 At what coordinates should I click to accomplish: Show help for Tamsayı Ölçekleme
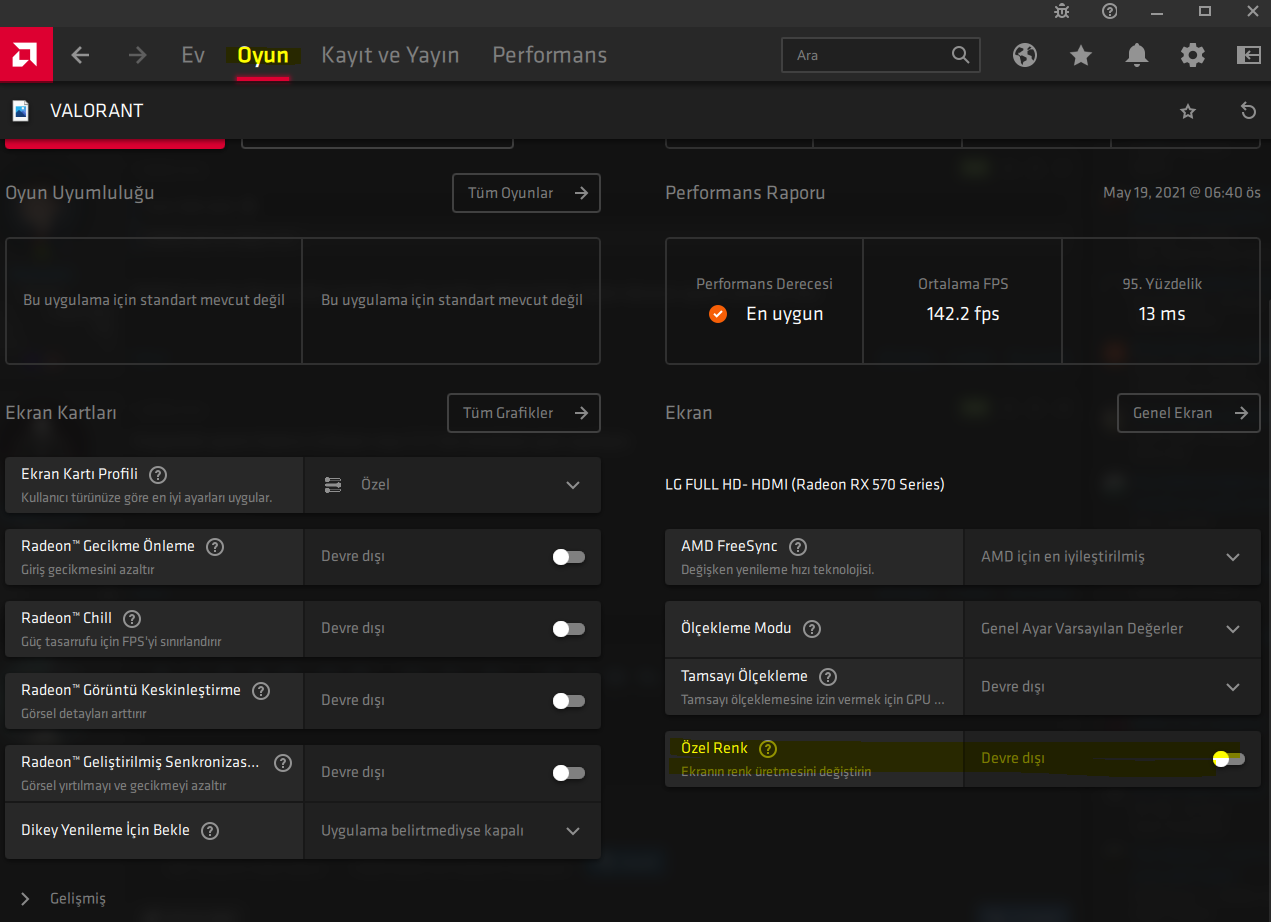click(x=828, y=677)
